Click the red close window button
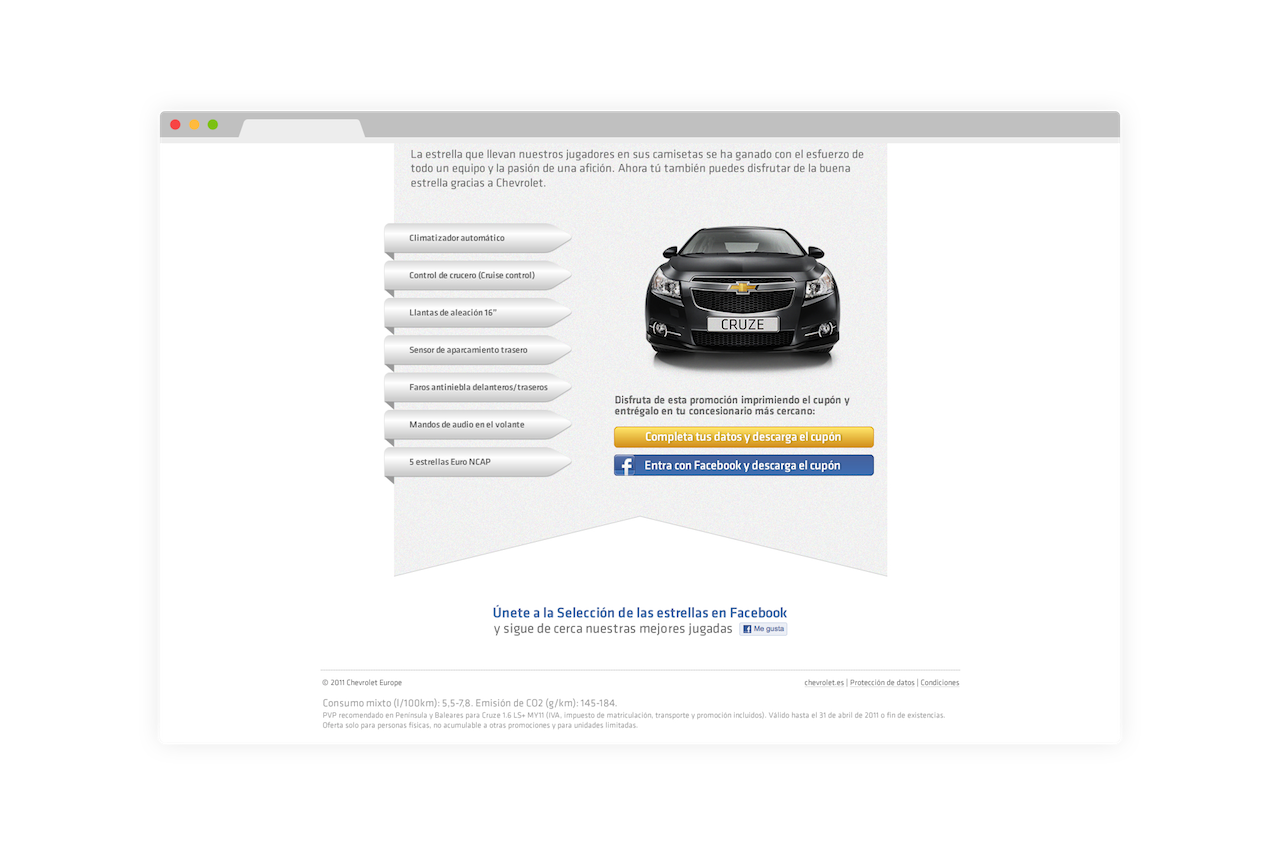This screenshot has width=1280, height=853. (175, 125)
